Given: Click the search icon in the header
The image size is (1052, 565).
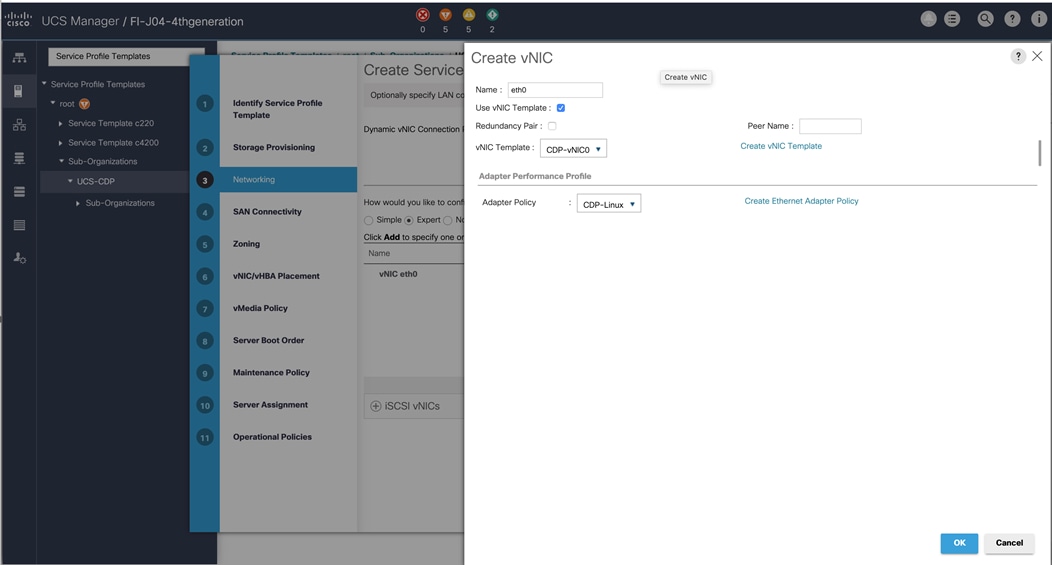Looking at the screenshot, I should point(985,19).
